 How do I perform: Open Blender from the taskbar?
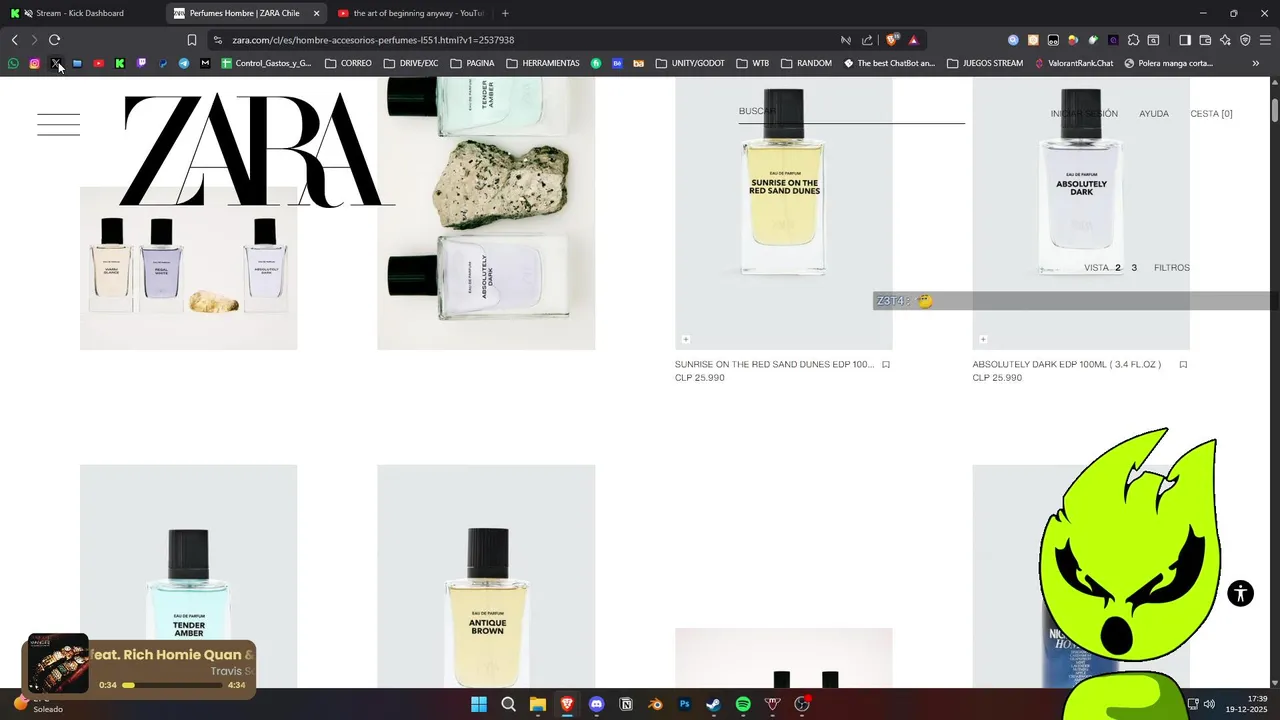click(655, 704)
